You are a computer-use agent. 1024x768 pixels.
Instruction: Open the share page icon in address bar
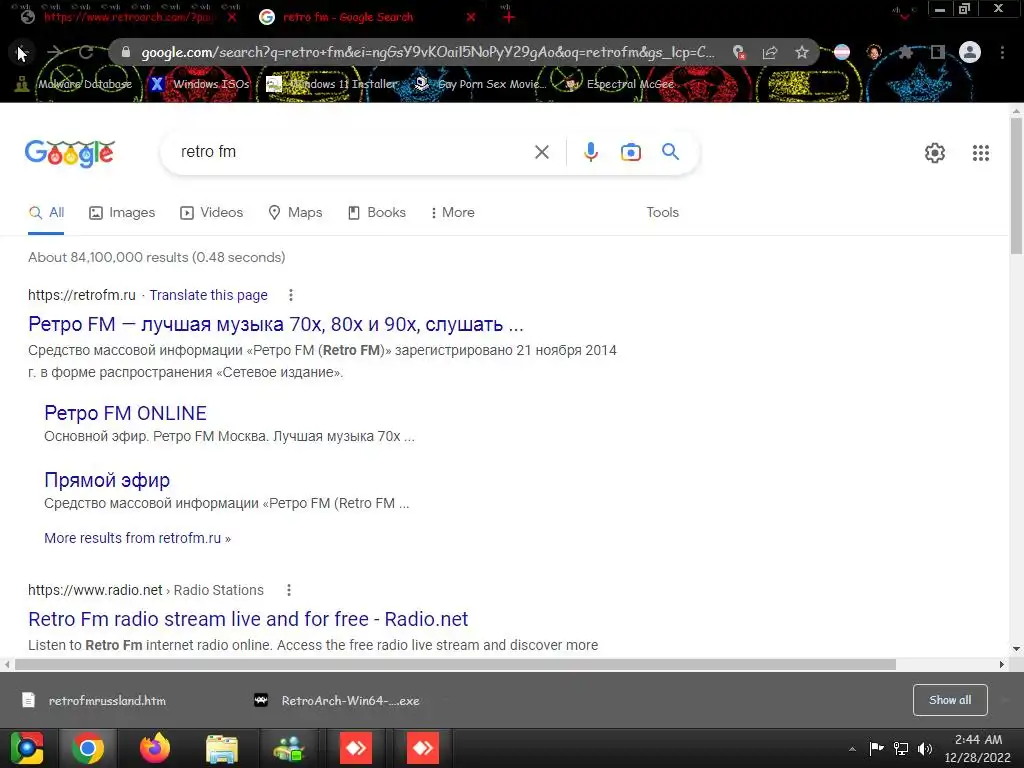tap(770, 52)
